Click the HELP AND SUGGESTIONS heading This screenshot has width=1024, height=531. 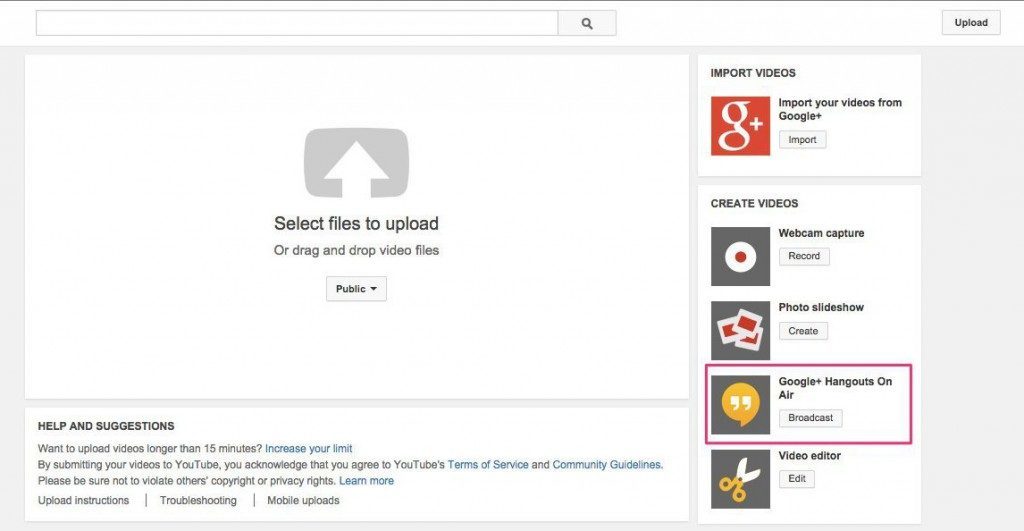(x=106, y=426)
